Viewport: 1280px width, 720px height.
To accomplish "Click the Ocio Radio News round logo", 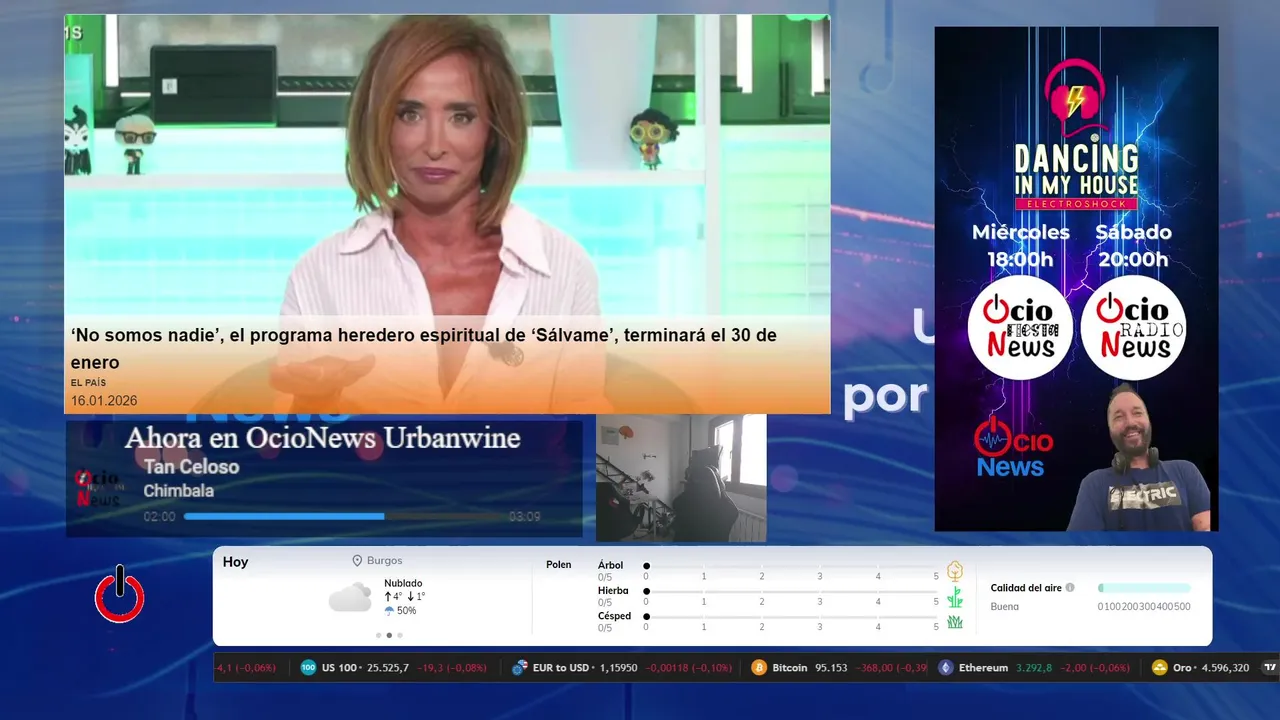I will point(1133,327).
